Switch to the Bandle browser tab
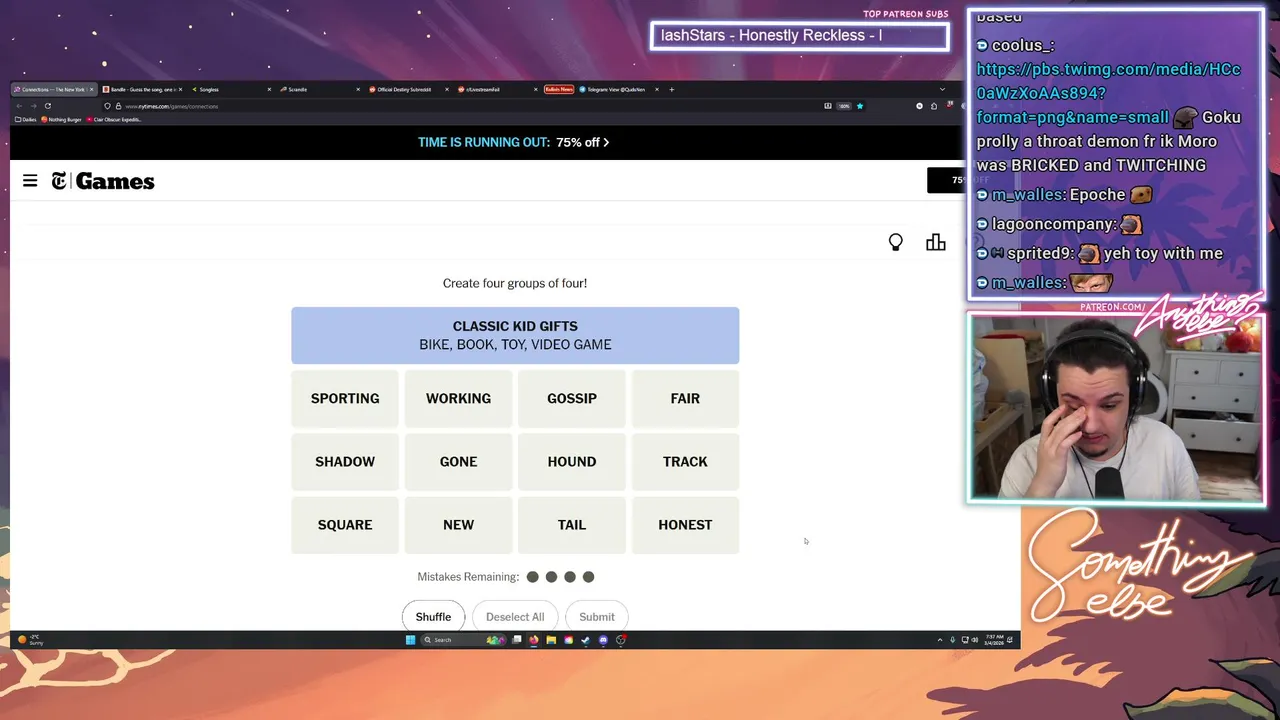The height and width of the screenshot is (720, 1280). tap(141, 89)
